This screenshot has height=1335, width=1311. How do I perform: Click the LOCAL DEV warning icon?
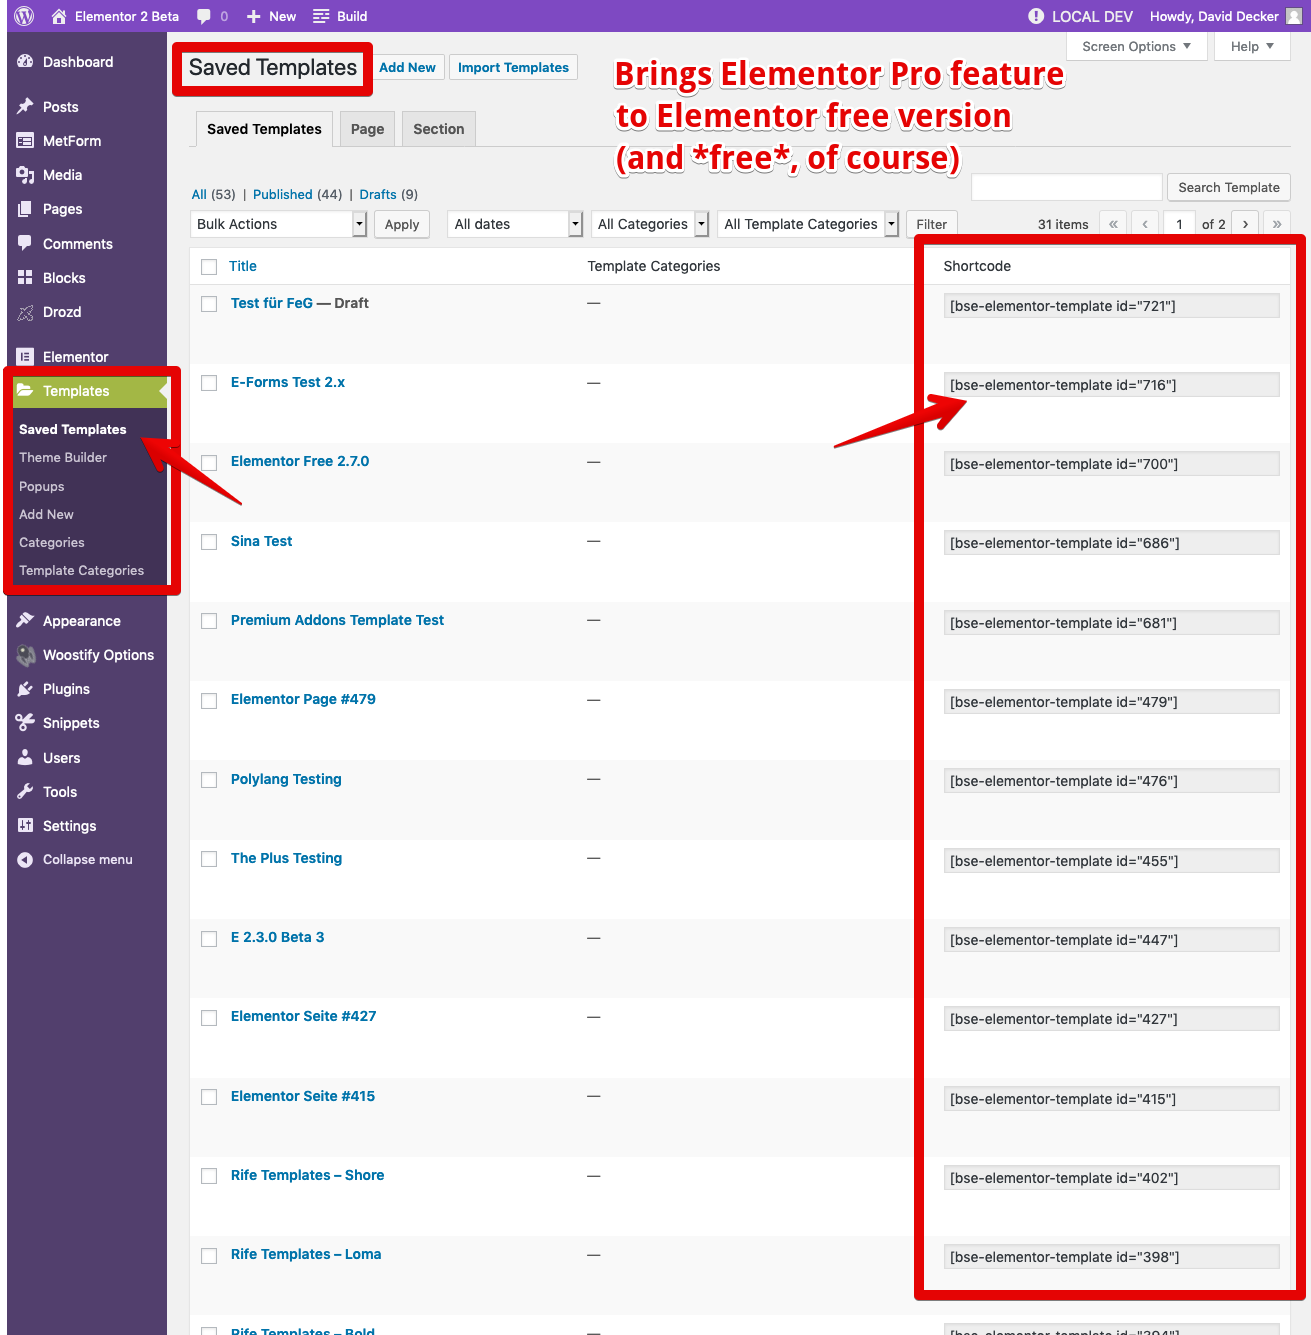point(1036,16)
